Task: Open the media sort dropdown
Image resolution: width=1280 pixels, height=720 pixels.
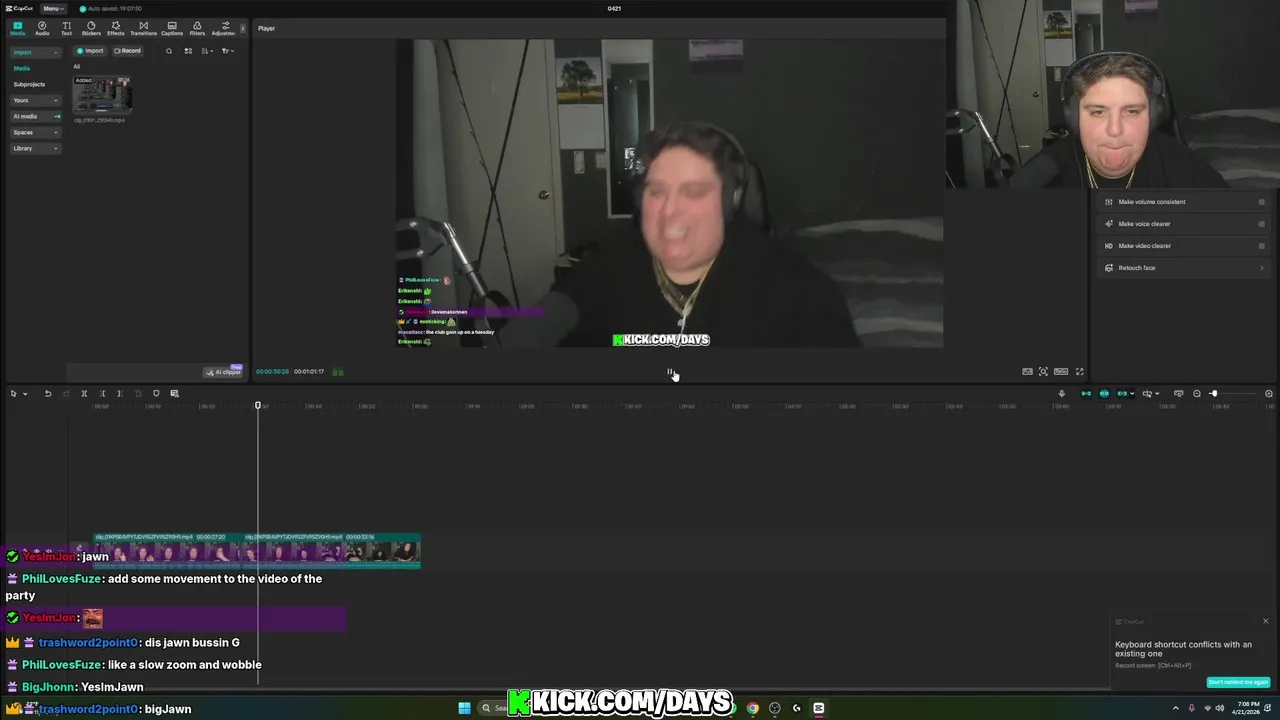Action: pyautogui.click(x=206, y=51)
